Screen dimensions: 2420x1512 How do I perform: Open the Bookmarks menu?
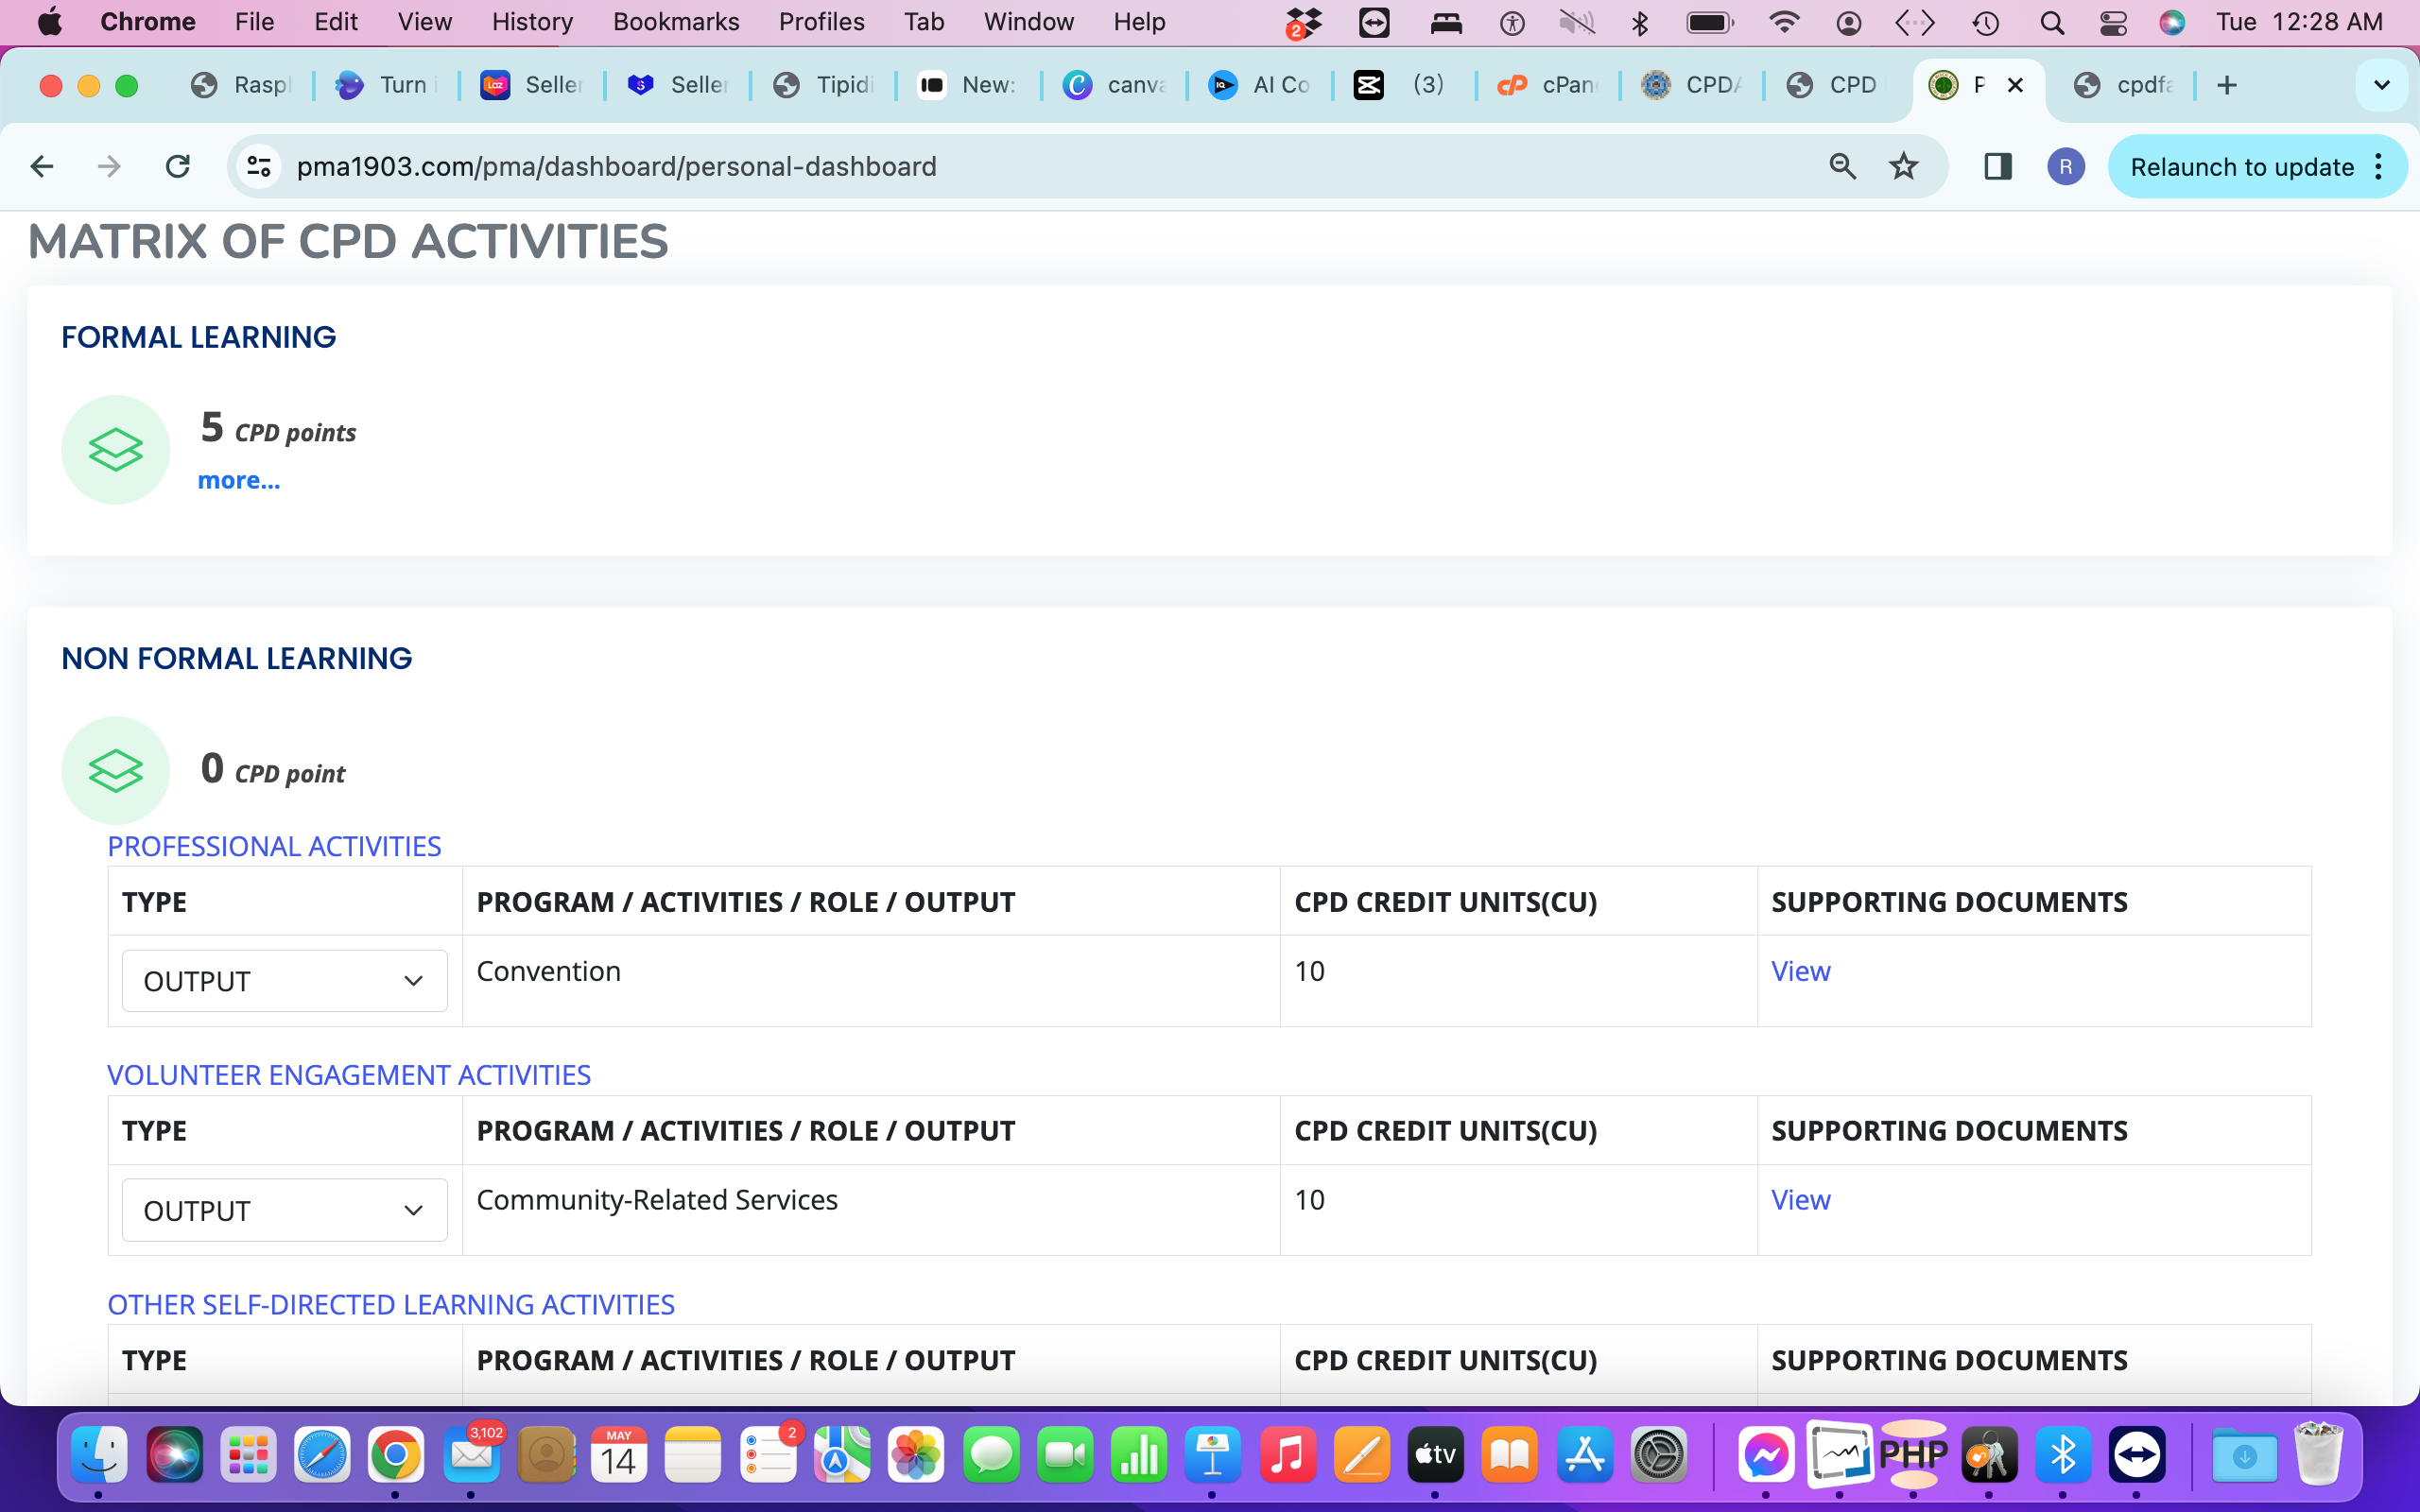[x=676, y=22]
